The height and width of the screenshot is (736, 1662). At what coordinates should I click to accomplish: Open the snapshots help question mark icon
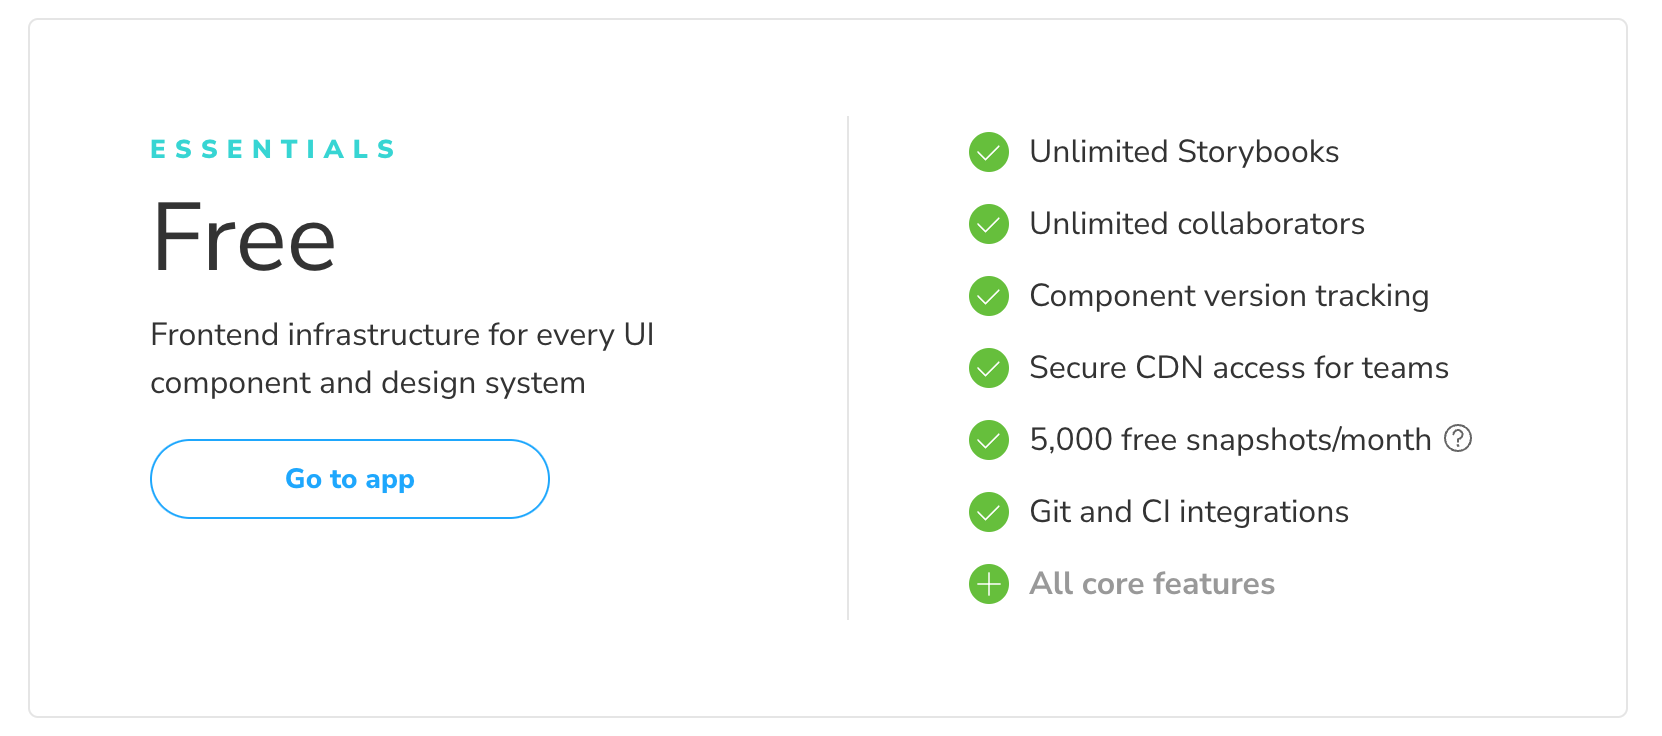1458,438
